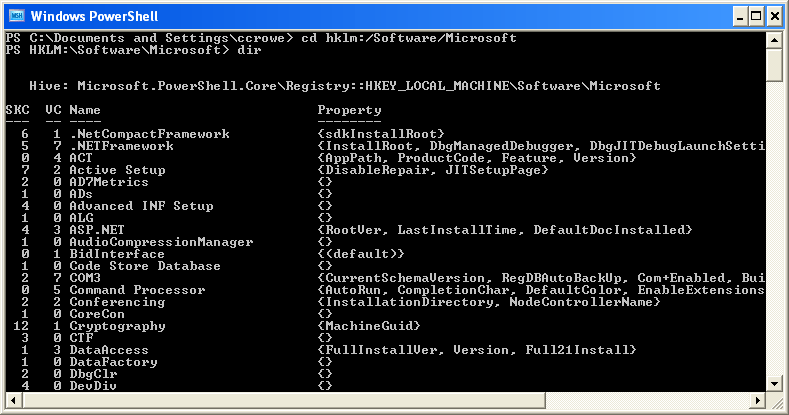This screenshot has height=415, width=789.
Task: Click the Active Setup row name
Action: (x=117, y=170)
